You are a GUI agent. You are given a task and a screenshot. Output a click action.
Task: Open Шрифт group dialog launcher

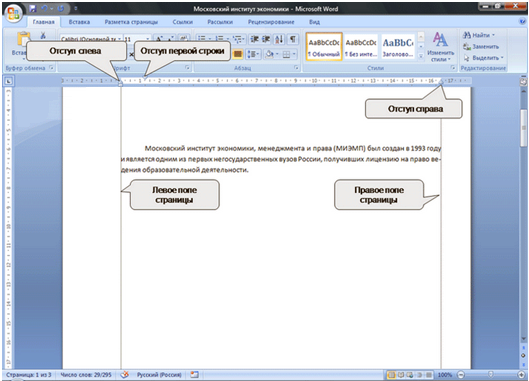pos(188,68)
